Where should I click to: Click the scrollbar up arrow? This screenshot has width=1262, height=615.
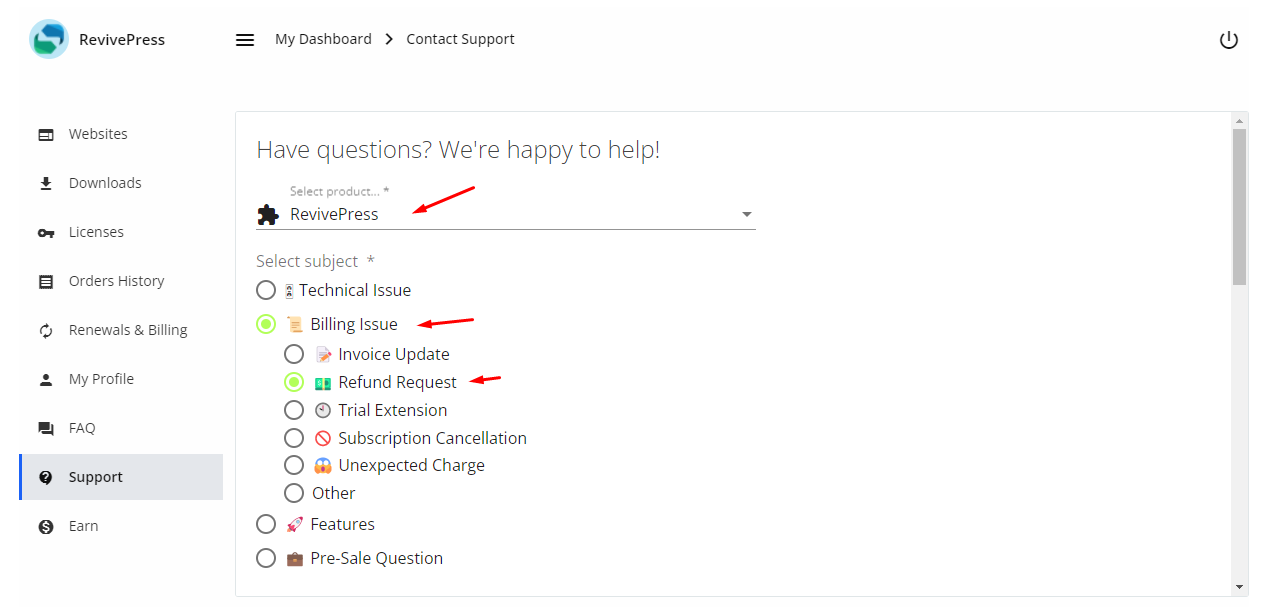1240,120
